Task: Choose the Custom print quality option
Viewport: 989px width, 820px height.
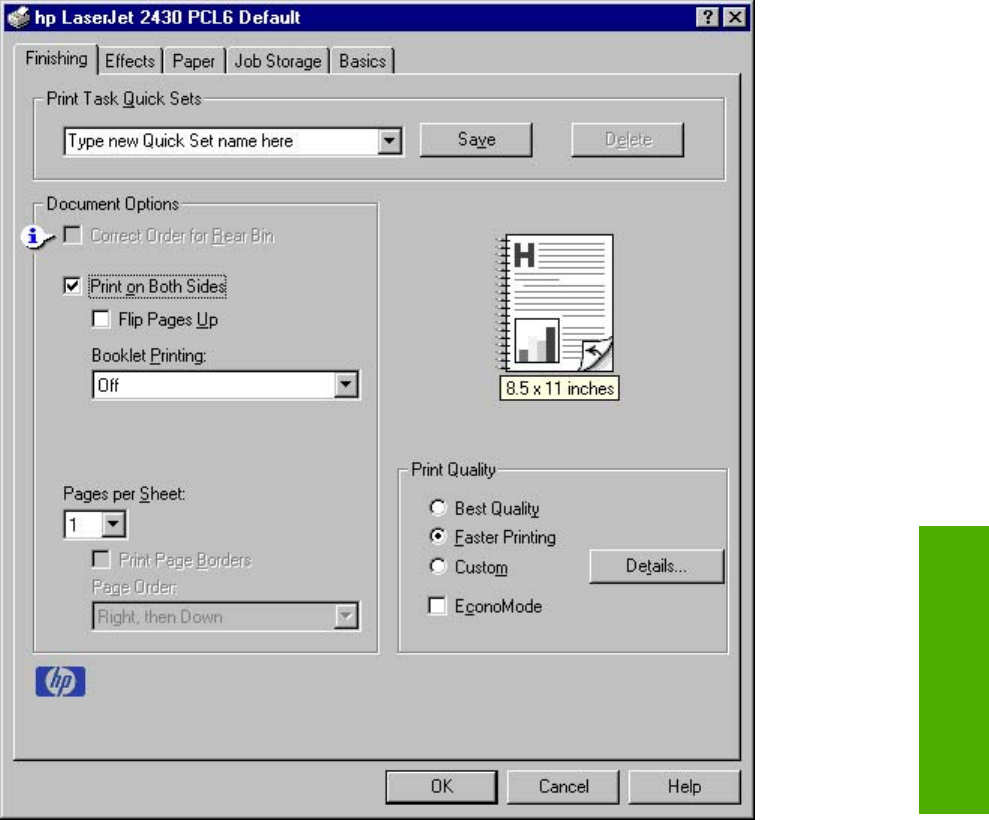Action: [x=437, y=566]
